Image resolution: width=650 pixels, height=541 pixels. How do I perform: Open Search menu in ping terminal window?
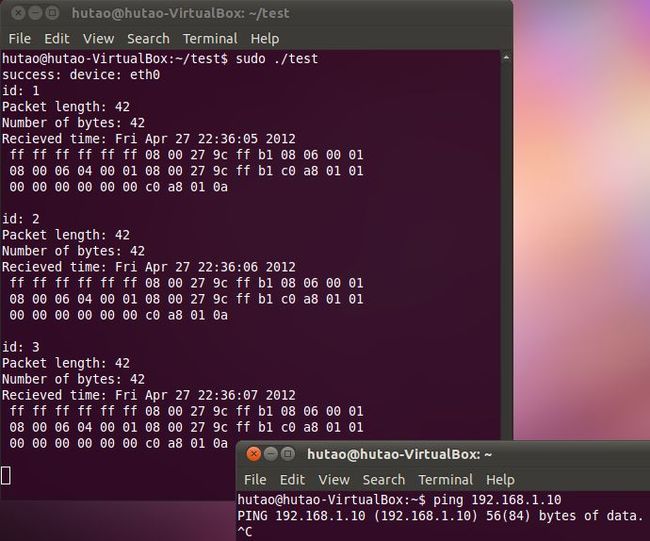tap(383, 480)
